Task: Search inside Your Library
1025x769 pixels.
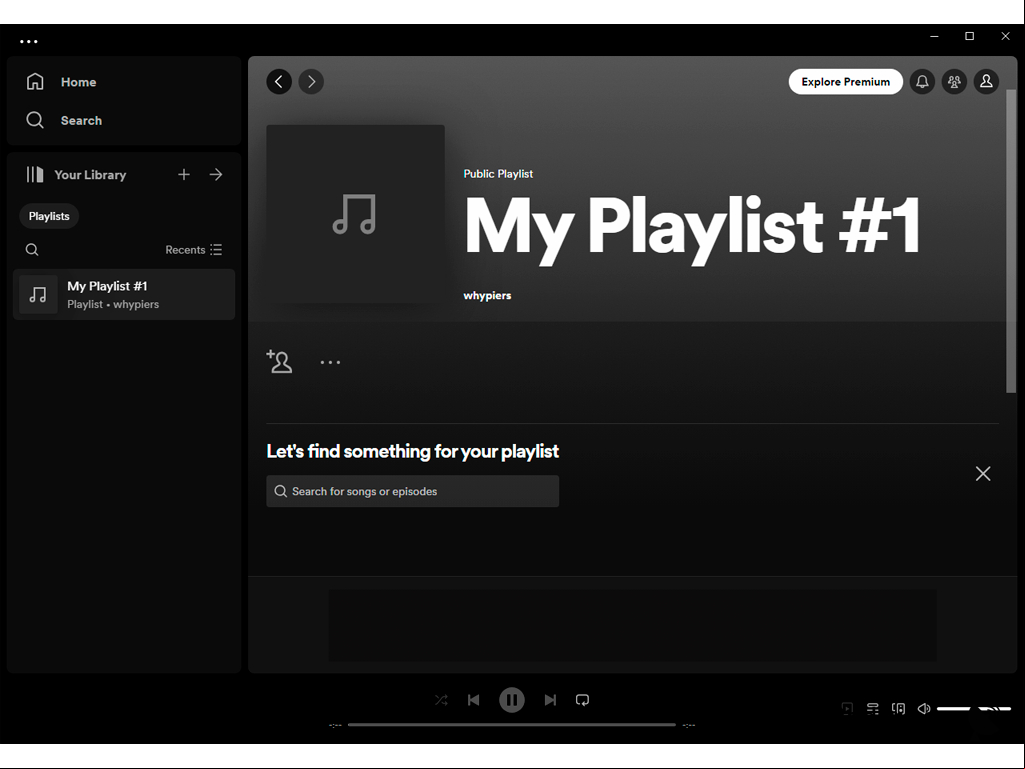Action: point(32,250)
